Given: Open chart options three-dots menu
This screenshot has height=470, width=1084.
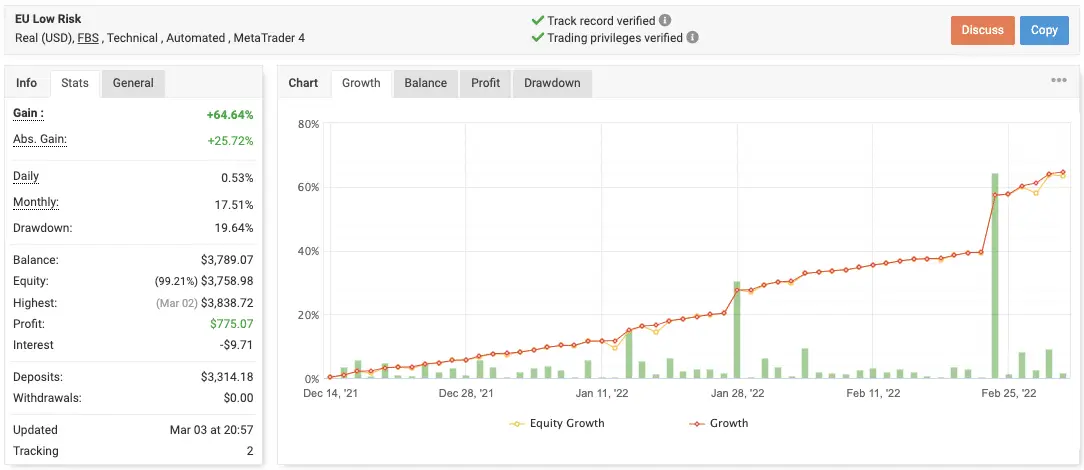Looking at the screenshot, I should 1058,81.
